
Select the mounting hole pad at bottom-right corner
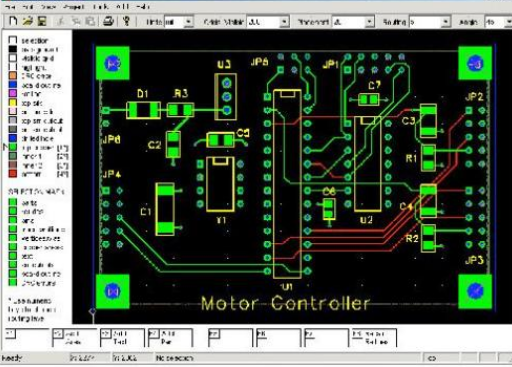coord(475,291)
